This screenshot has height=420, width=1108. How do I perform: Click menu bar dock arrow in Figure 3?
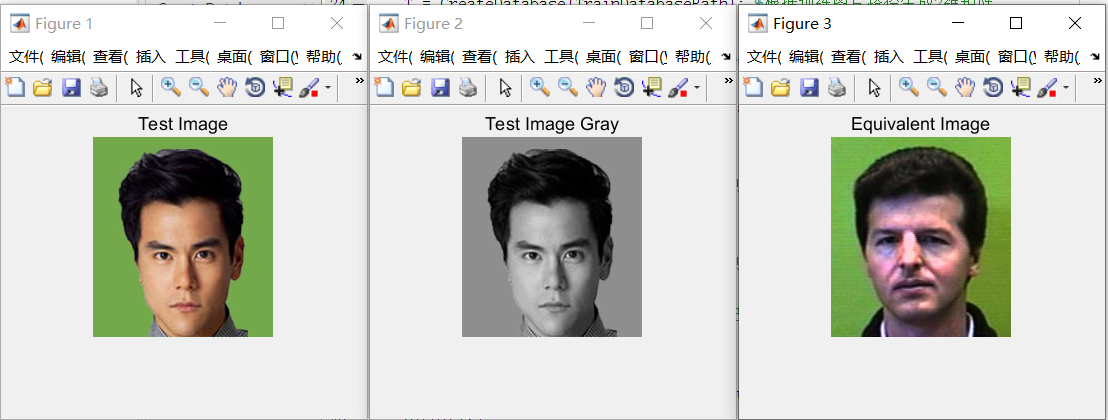[1095, 57]
